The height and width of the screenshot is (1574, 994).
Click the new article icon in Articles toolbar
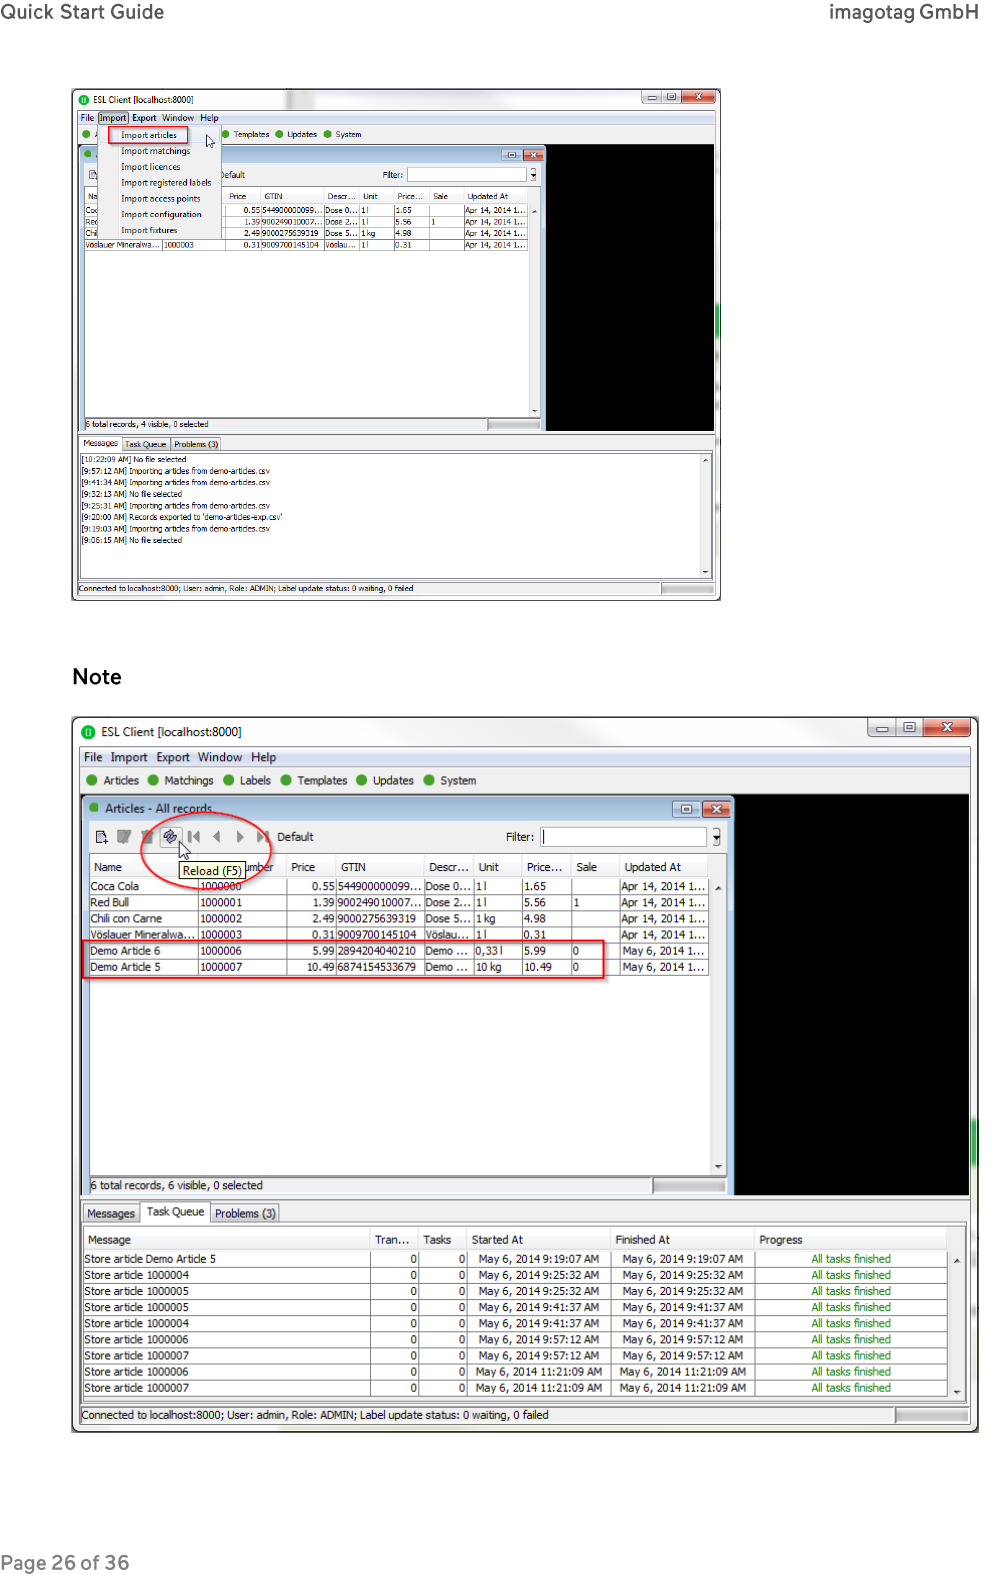click(x=101, y=837)
